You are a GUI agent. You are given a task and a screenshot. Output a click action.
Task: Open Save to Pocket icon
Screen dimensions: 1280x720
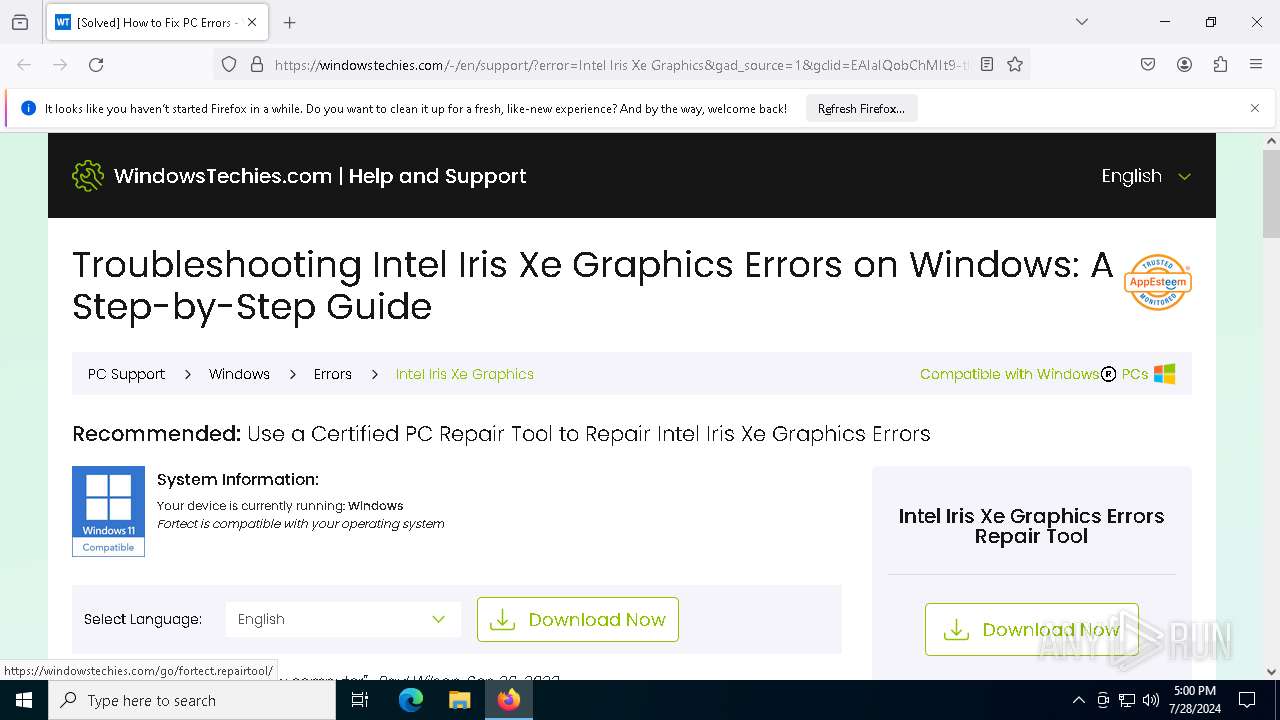1148,64
